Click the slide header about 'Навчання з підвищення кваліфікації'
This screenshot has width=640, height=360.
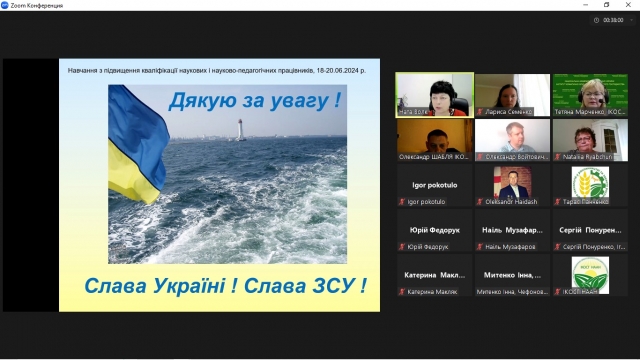click(x=217, y=71)
